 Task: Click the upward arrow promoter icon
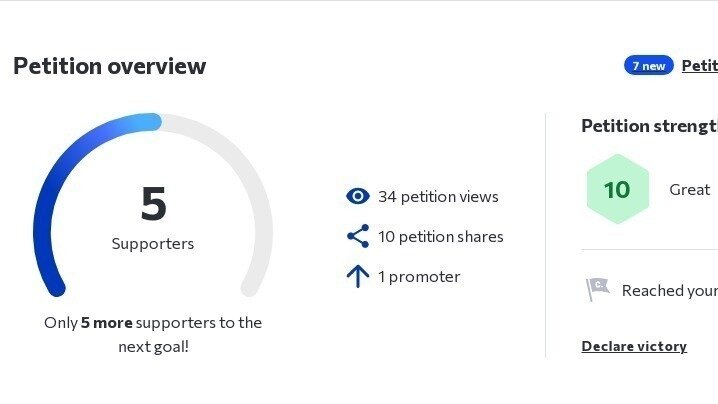[x=358, y=276]
